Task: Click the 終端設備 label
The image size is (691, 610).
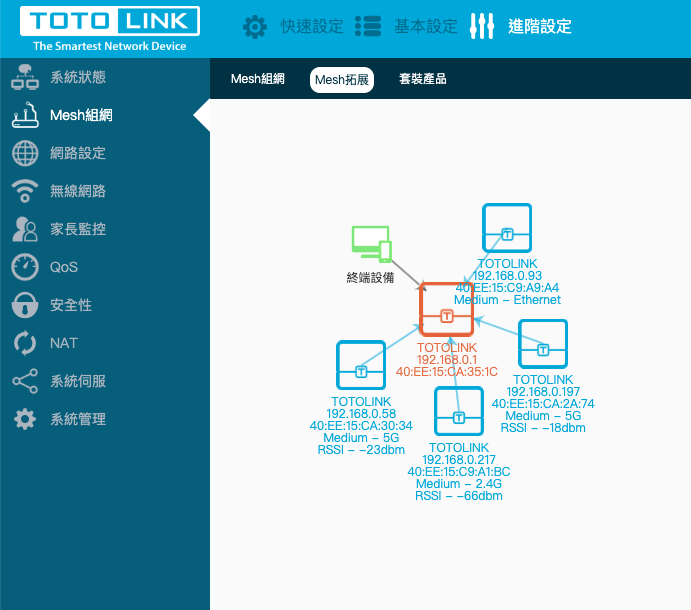Action: [370, 278]
